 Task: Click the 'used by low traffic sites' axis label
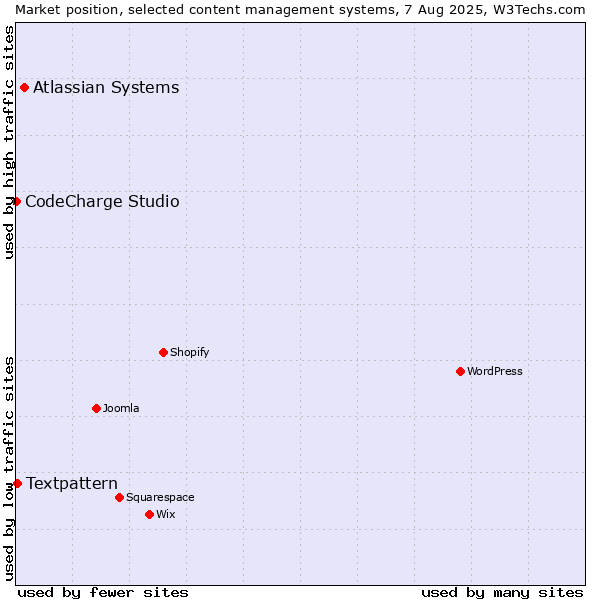click(x=9, y=470)
